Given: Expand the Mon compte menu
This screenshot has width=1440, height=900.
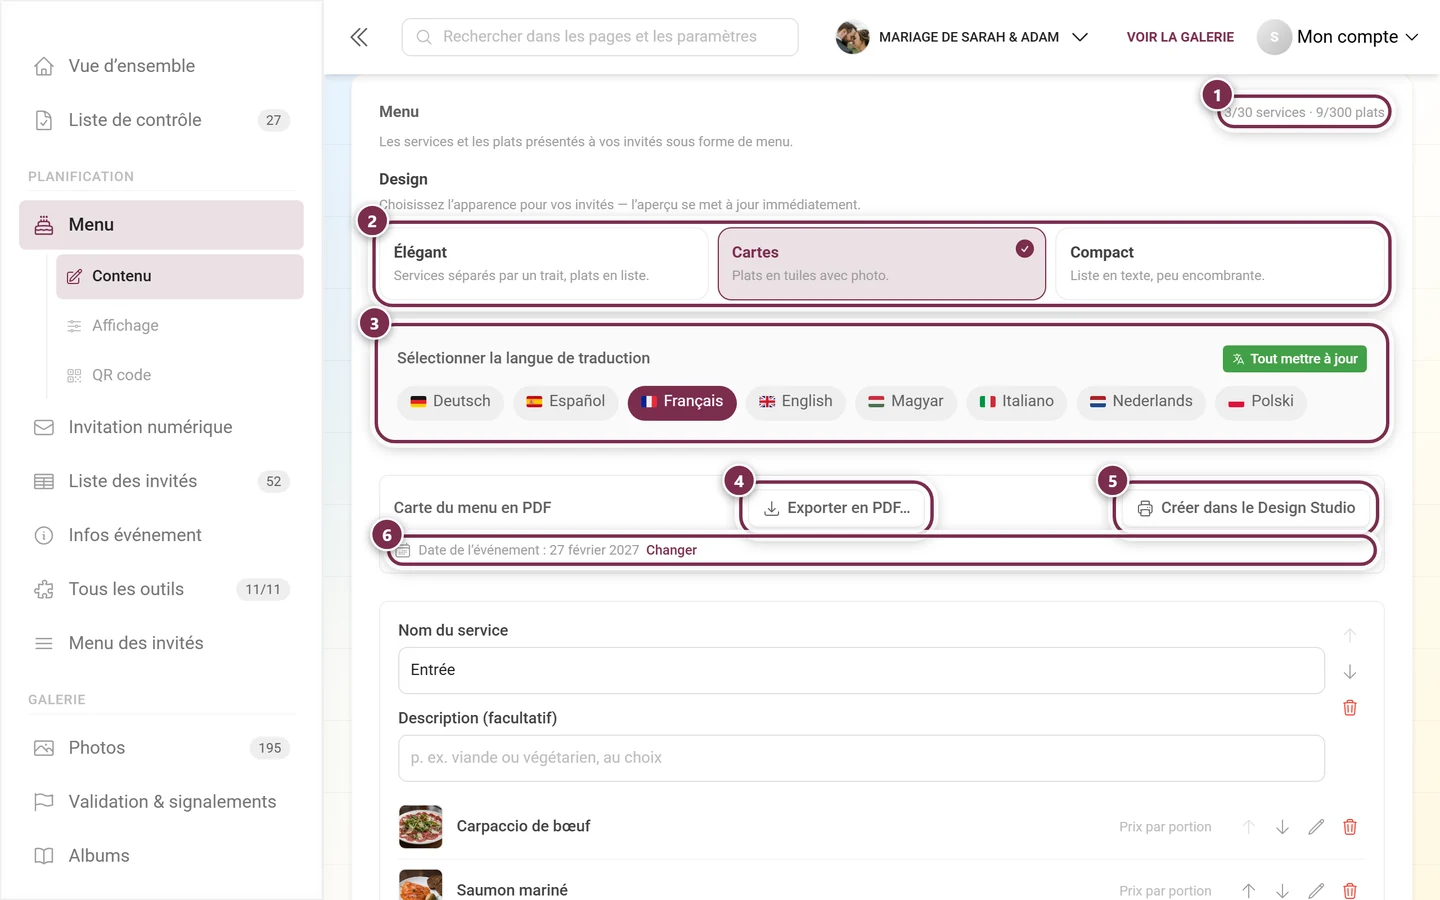Looking at the screenshot, I should (1338, 37).
